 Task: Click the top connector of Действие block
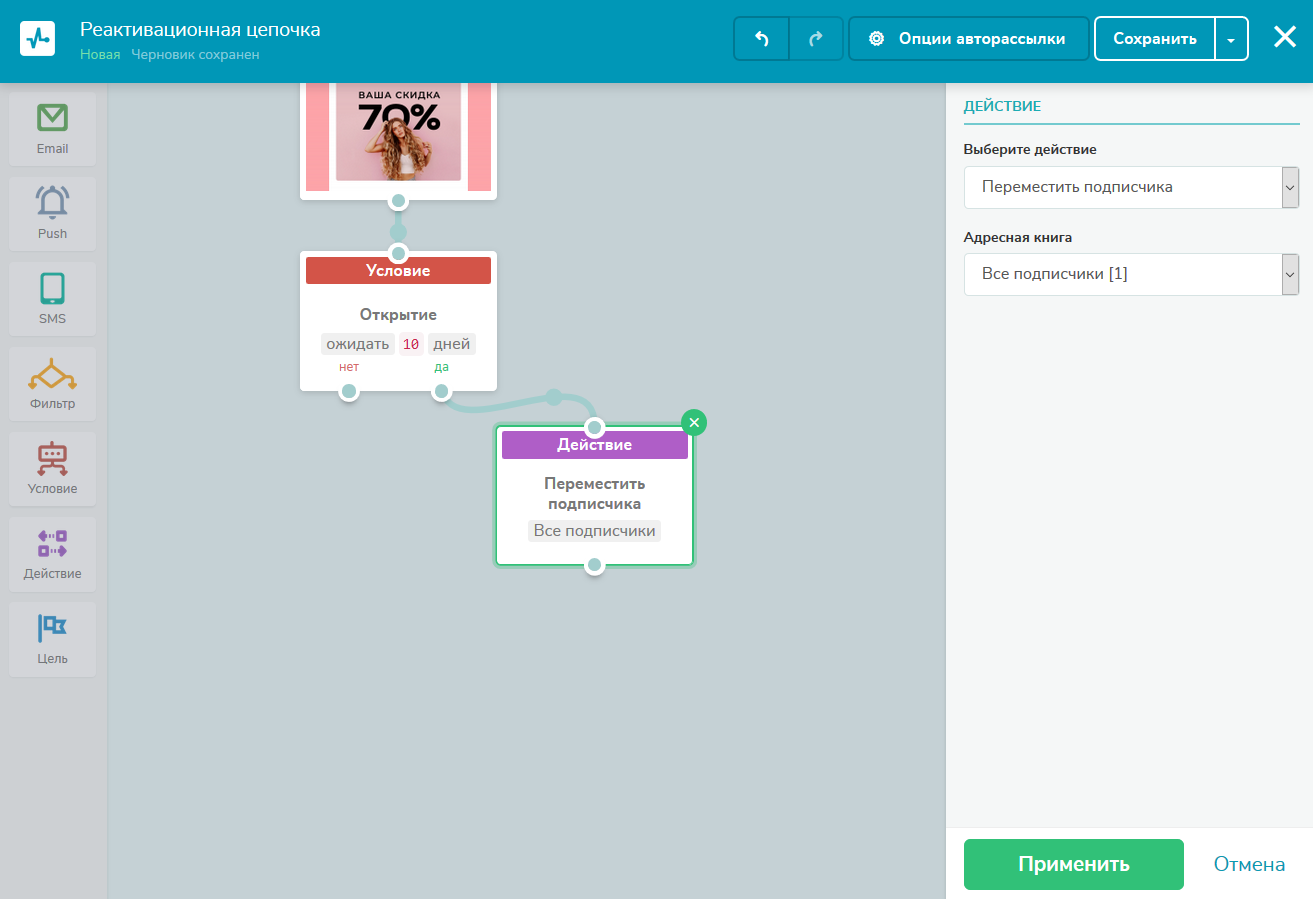(x=594, y=428)
